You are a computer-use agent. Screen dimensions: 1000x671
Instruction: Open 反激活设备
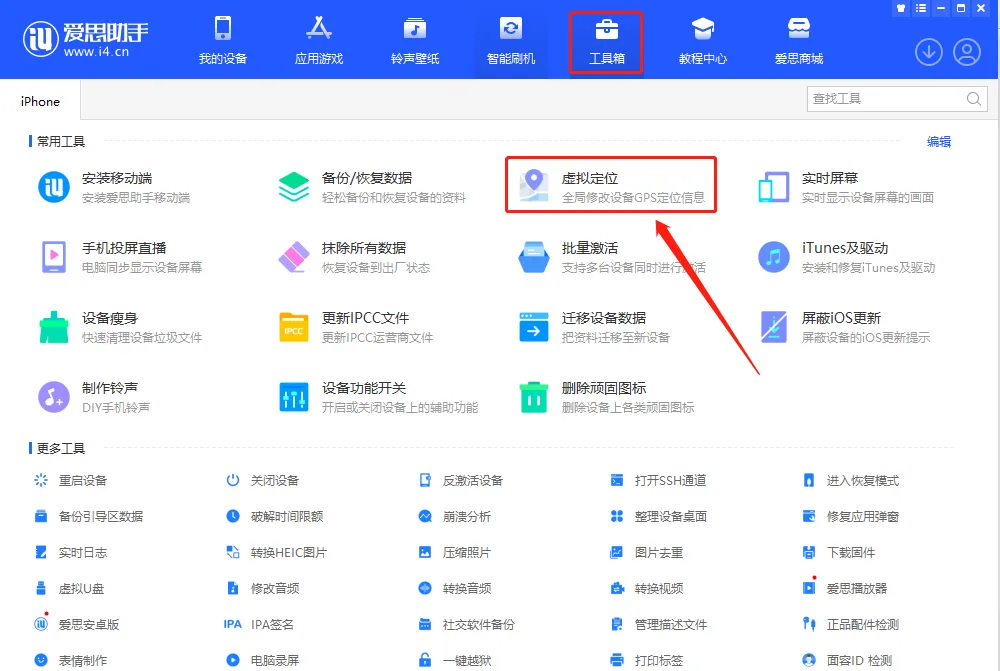pos(460,480)
